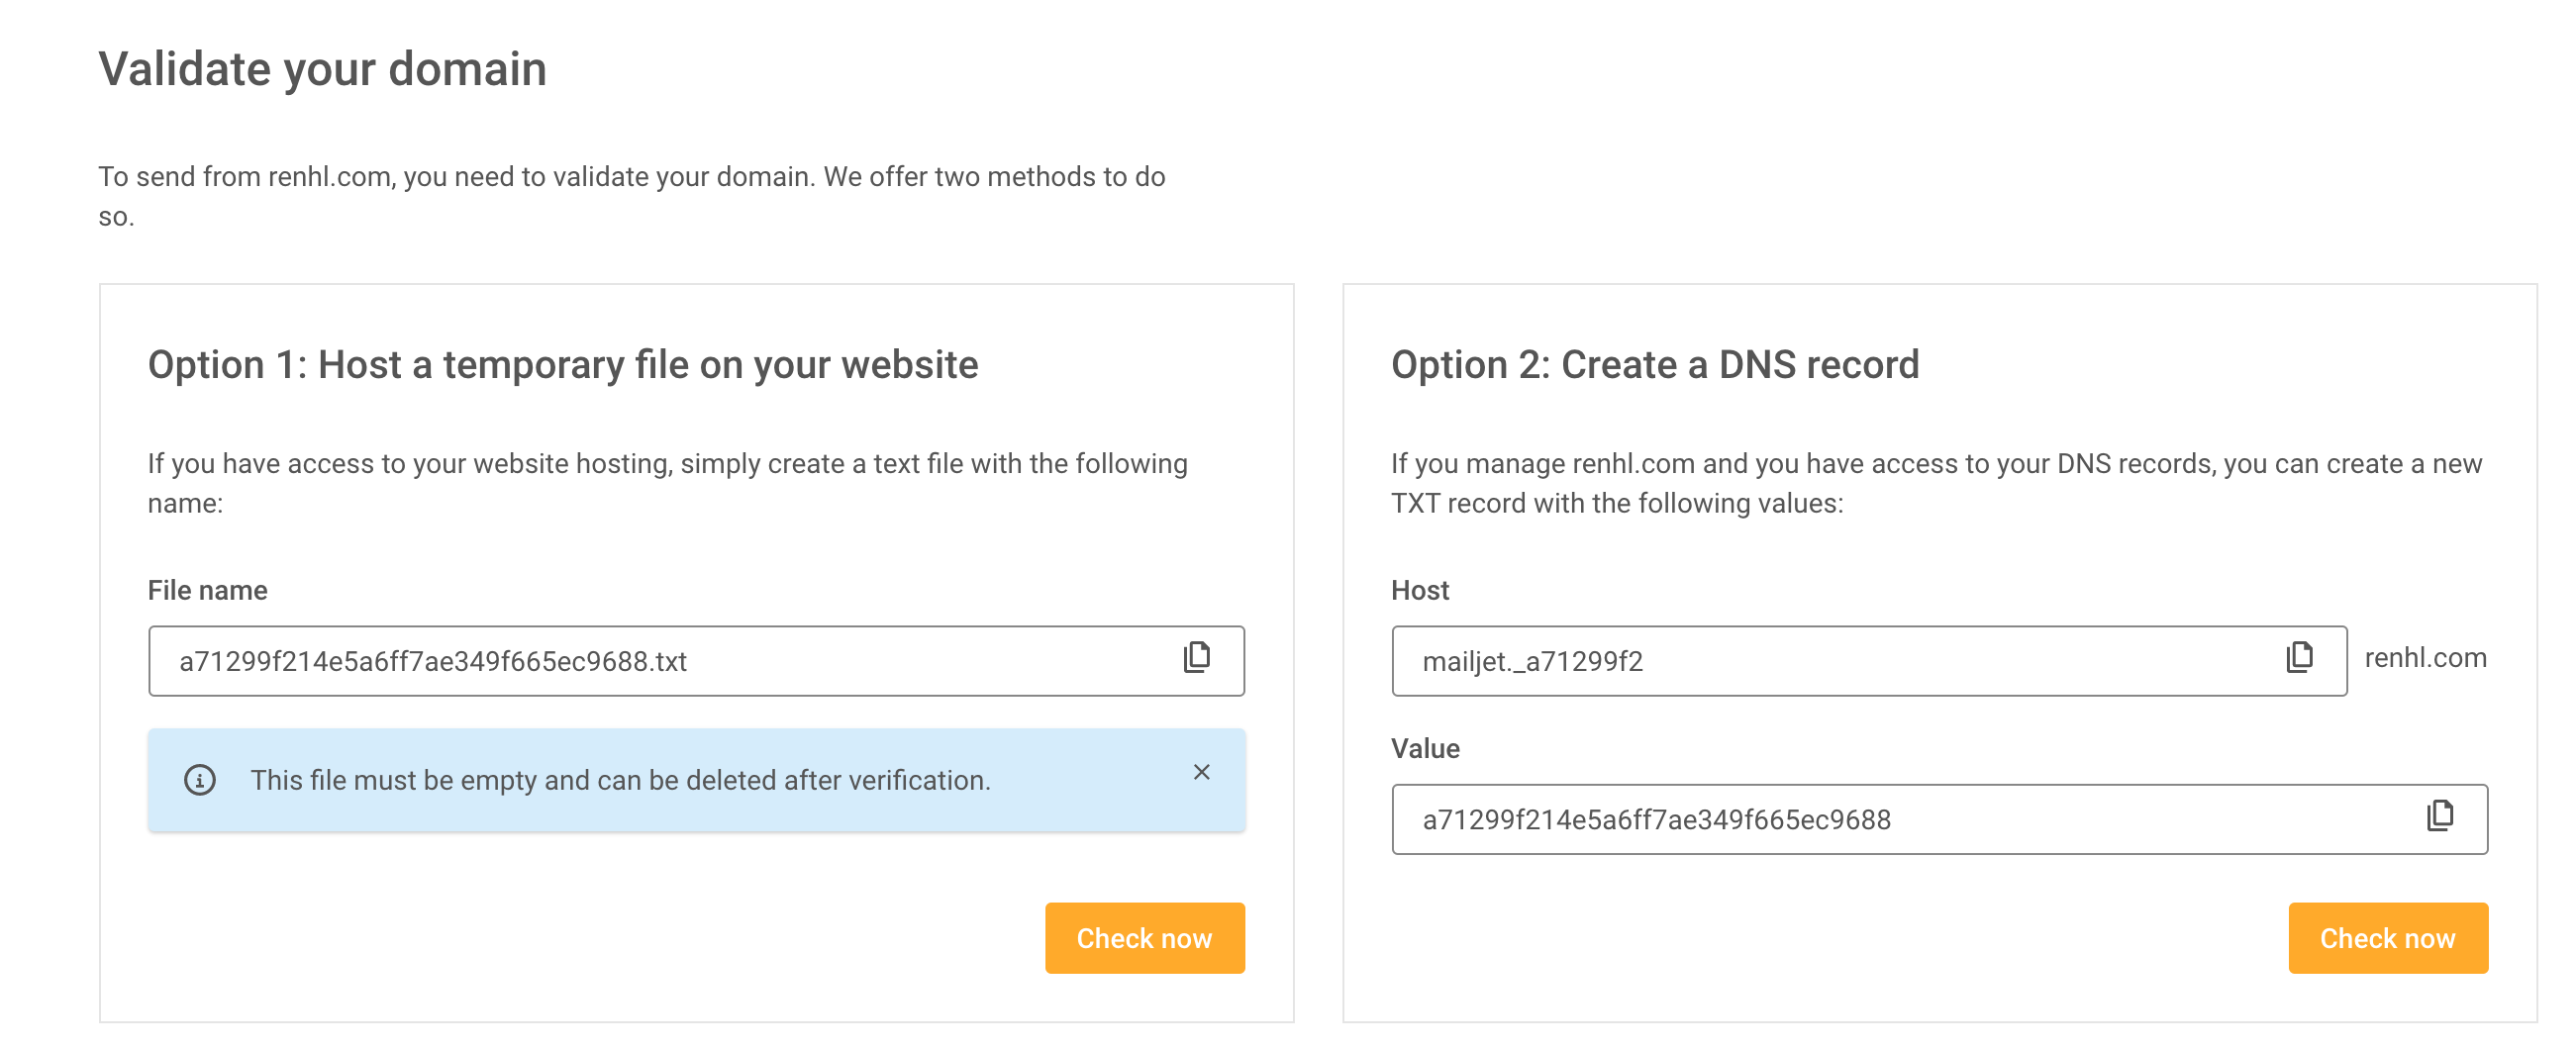This screenshot has width=2576, height=1049.
Task: Select the Host input field
Action: [1868, 660]
